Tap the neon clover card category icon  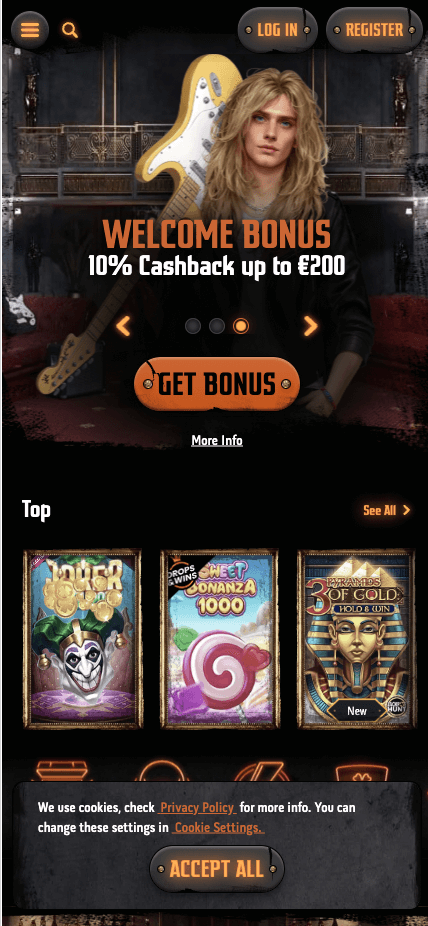(362, 771)
